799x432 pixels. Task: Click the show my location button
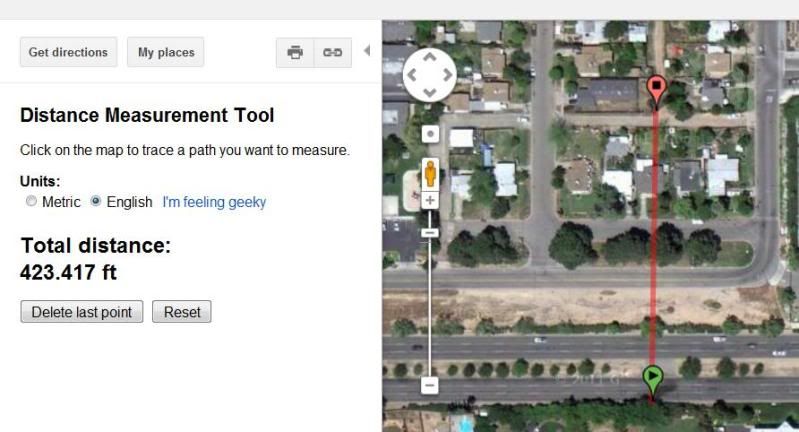(430, 134)
